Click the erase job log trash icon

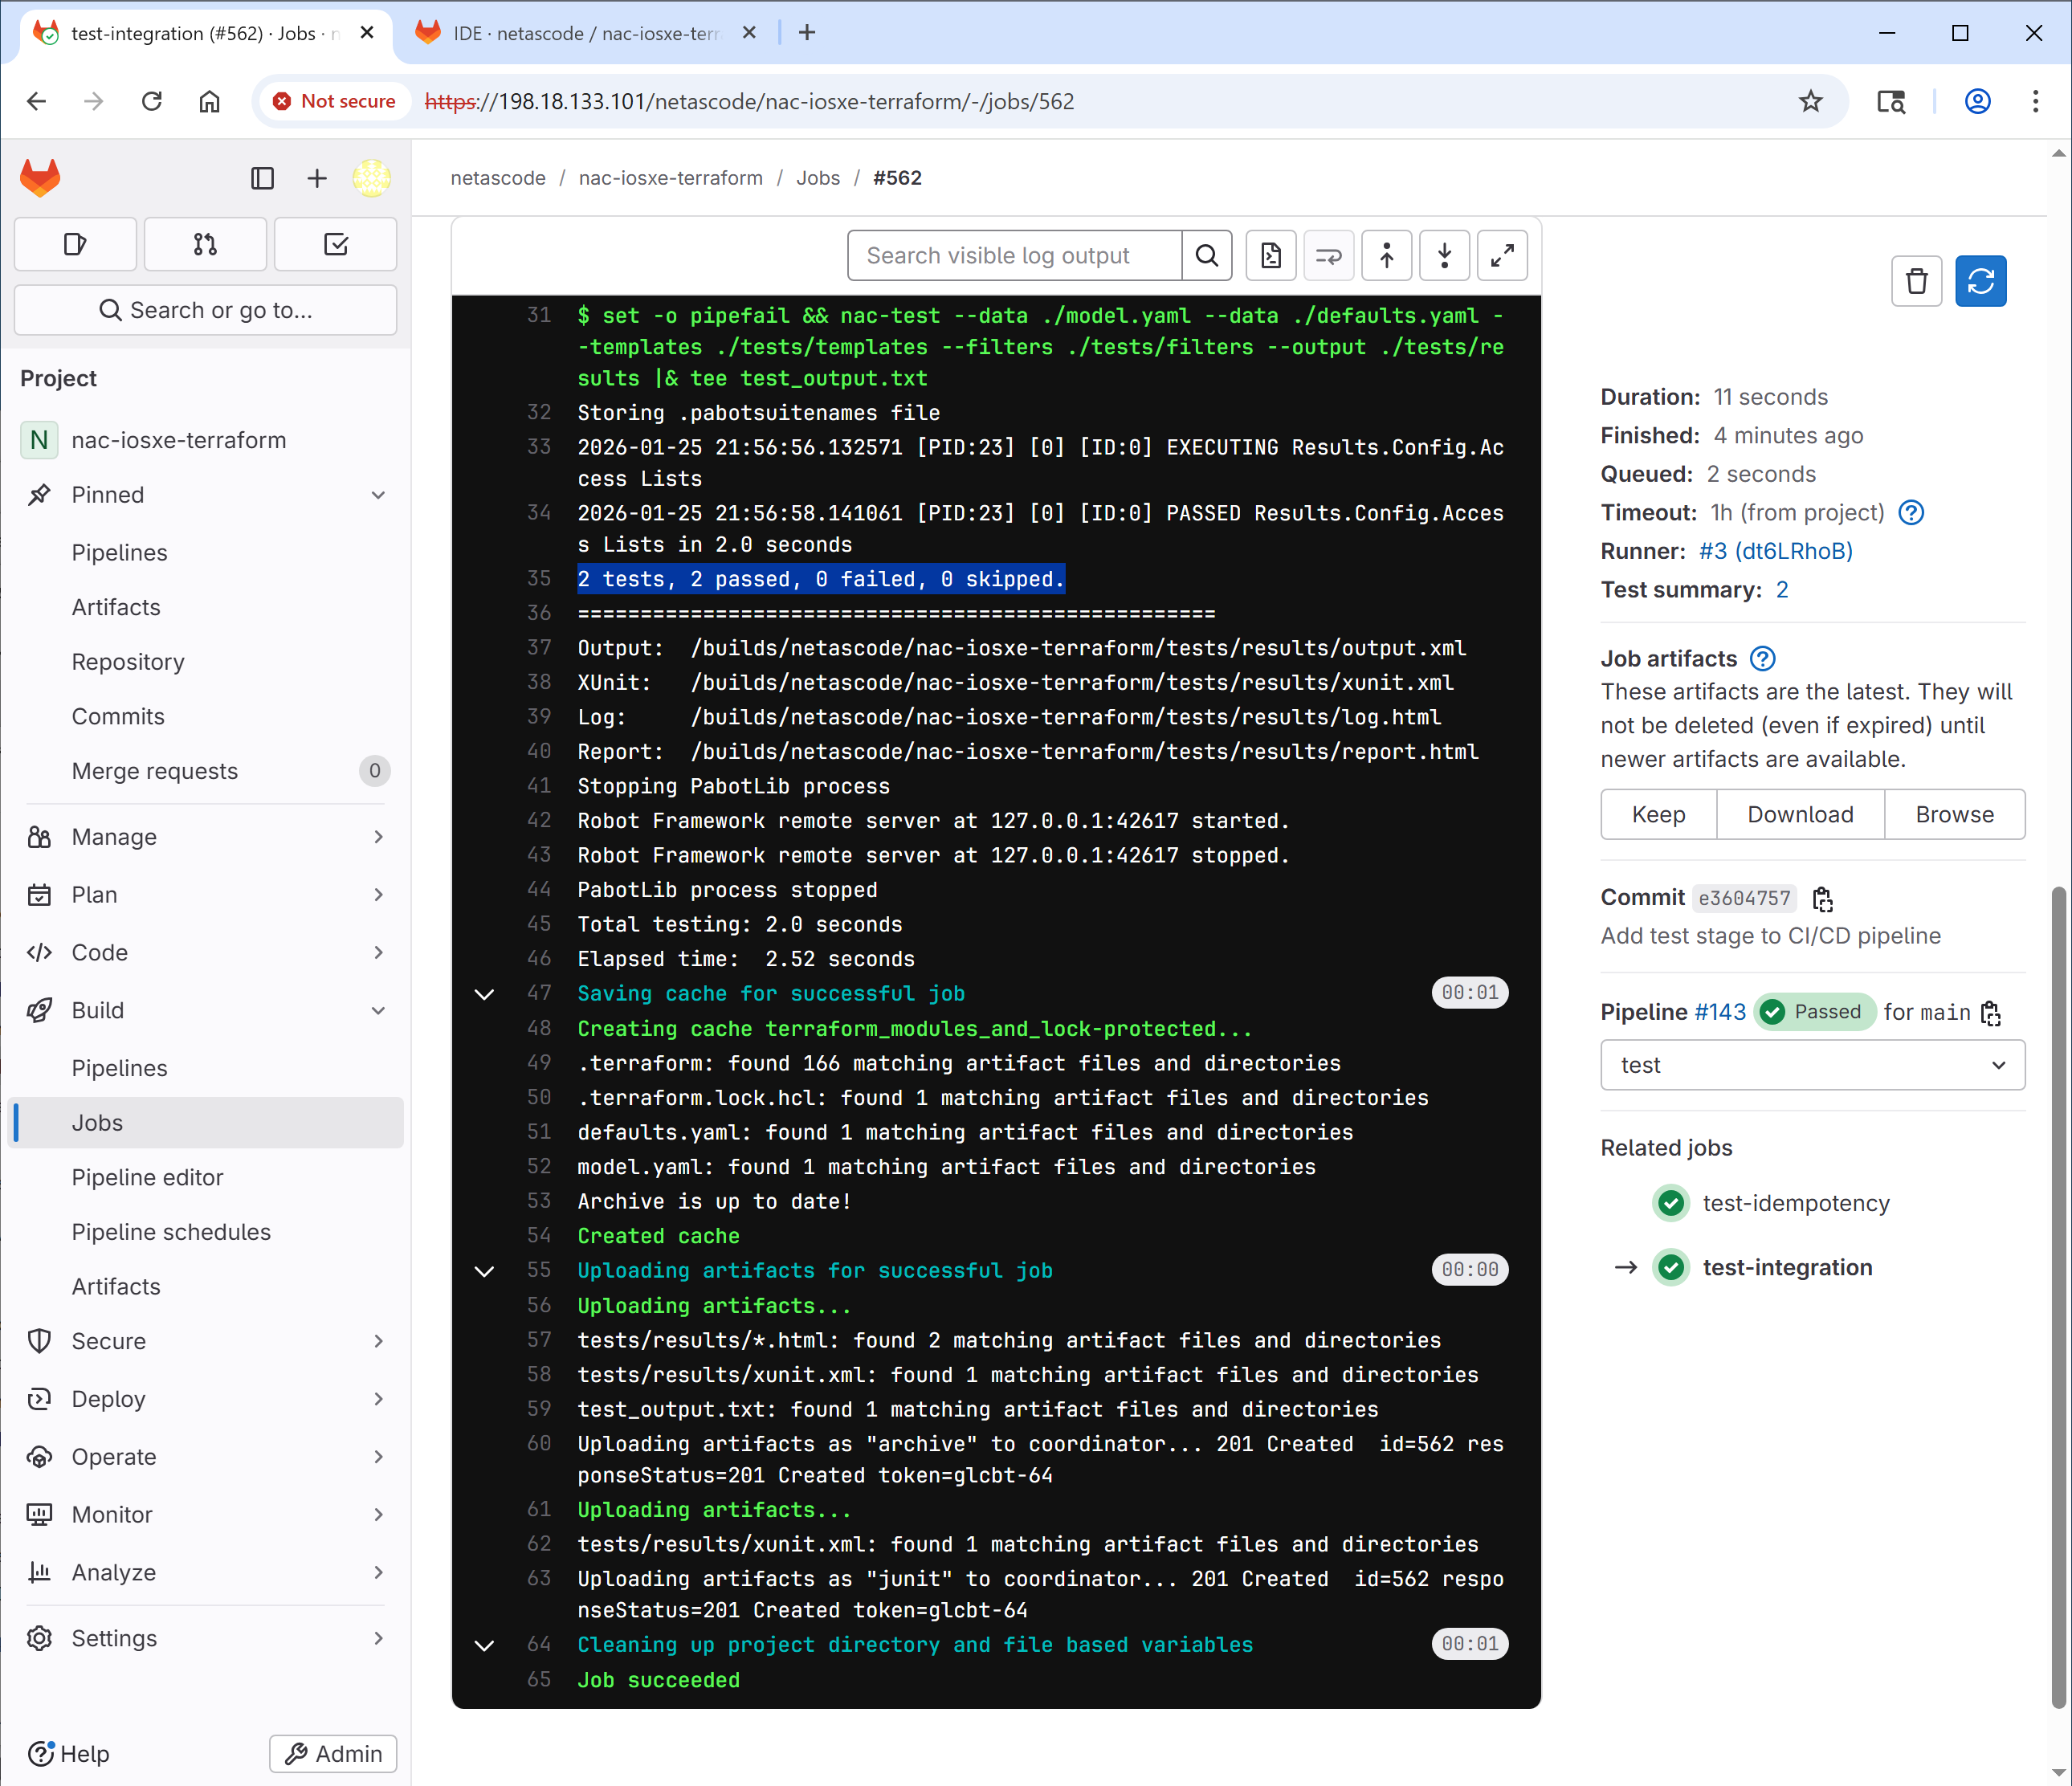(x=1916, y=281)
